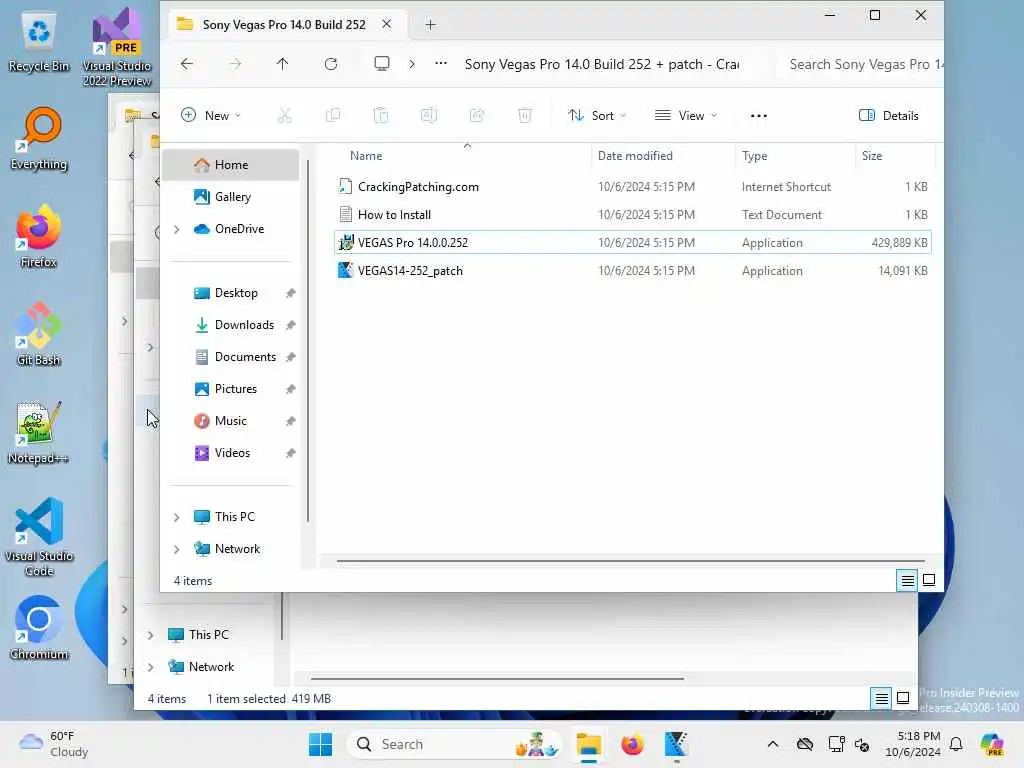This screenshot has height=768, width=1024.
Task: Expand Network in back window sidebar
Action: click(150, 667)
